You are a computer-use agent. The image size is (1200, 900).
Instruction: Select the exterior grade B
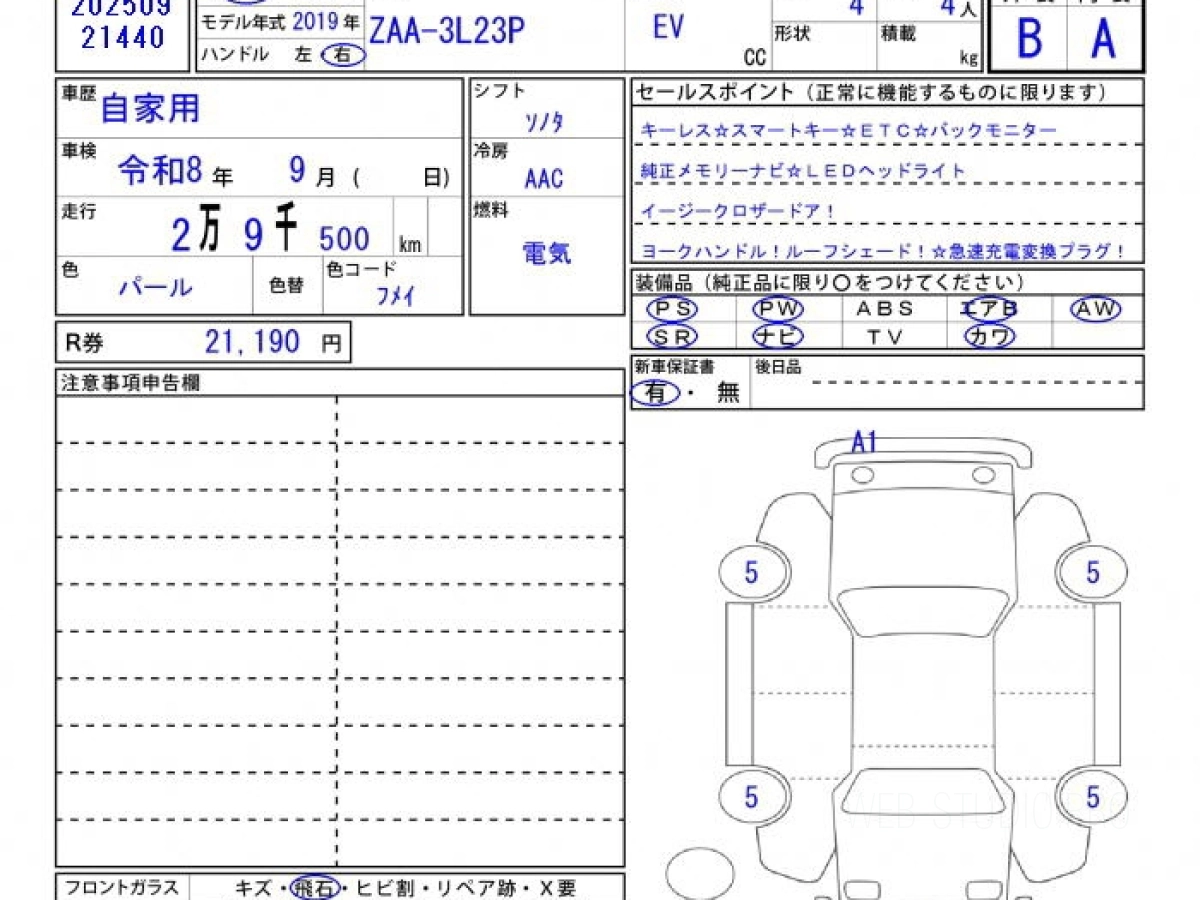coord(1029,40)
